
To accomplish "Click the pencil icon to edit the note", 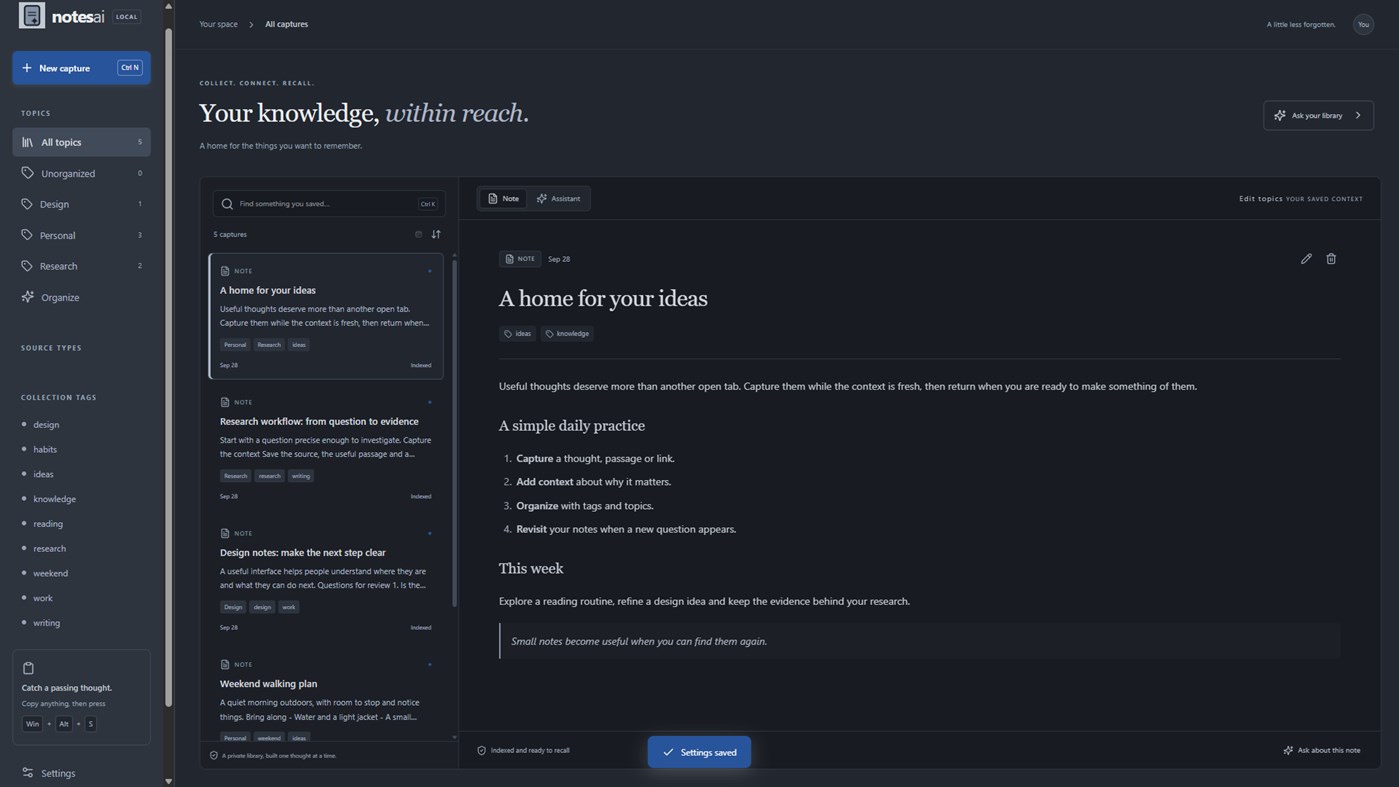I will (1306, 259).
